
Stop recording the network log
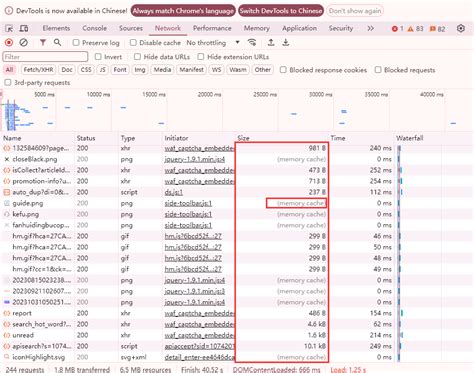(9, 43)
